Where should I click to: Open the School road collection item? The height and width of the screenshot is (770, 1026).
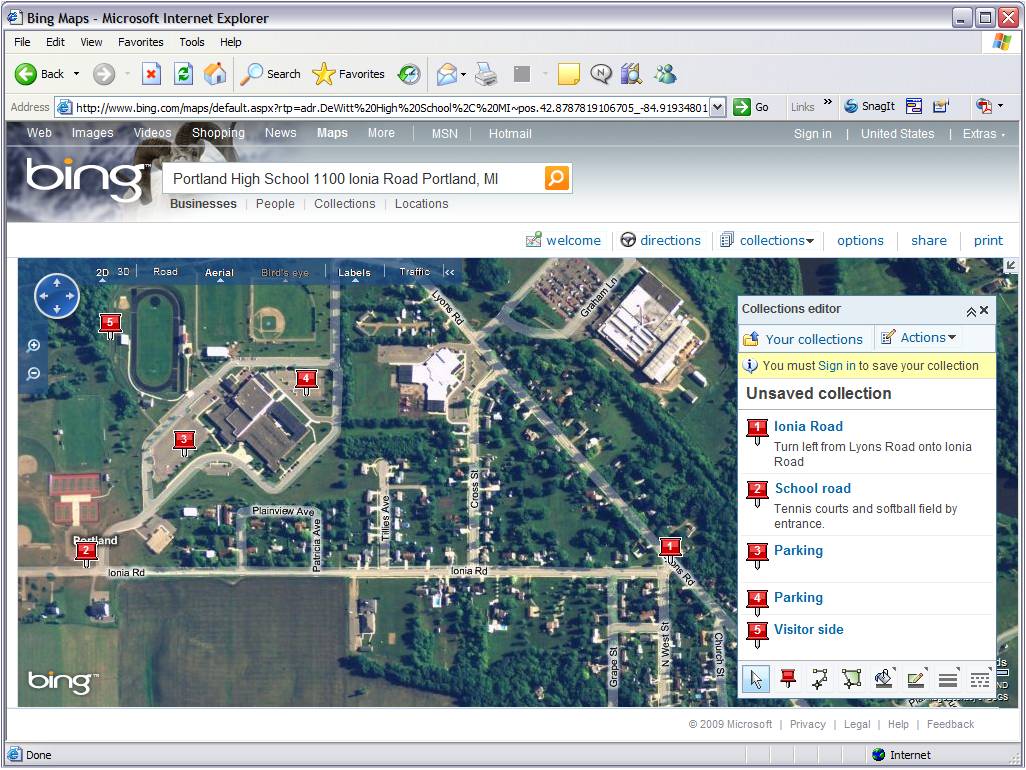point(813,489)
